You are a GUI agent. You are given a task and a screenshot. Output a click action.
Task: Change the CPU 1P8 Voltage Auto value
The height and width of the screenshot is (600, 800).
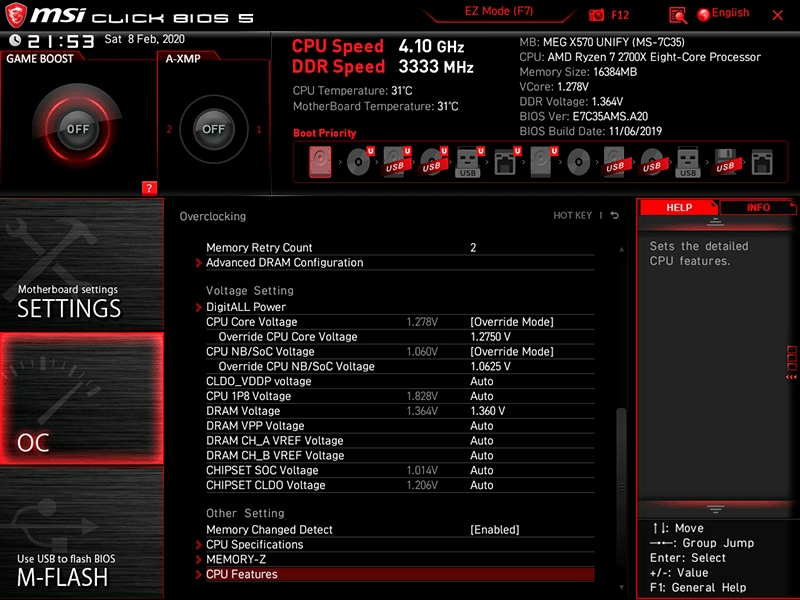pyautogui.click(x=482, y=396)
